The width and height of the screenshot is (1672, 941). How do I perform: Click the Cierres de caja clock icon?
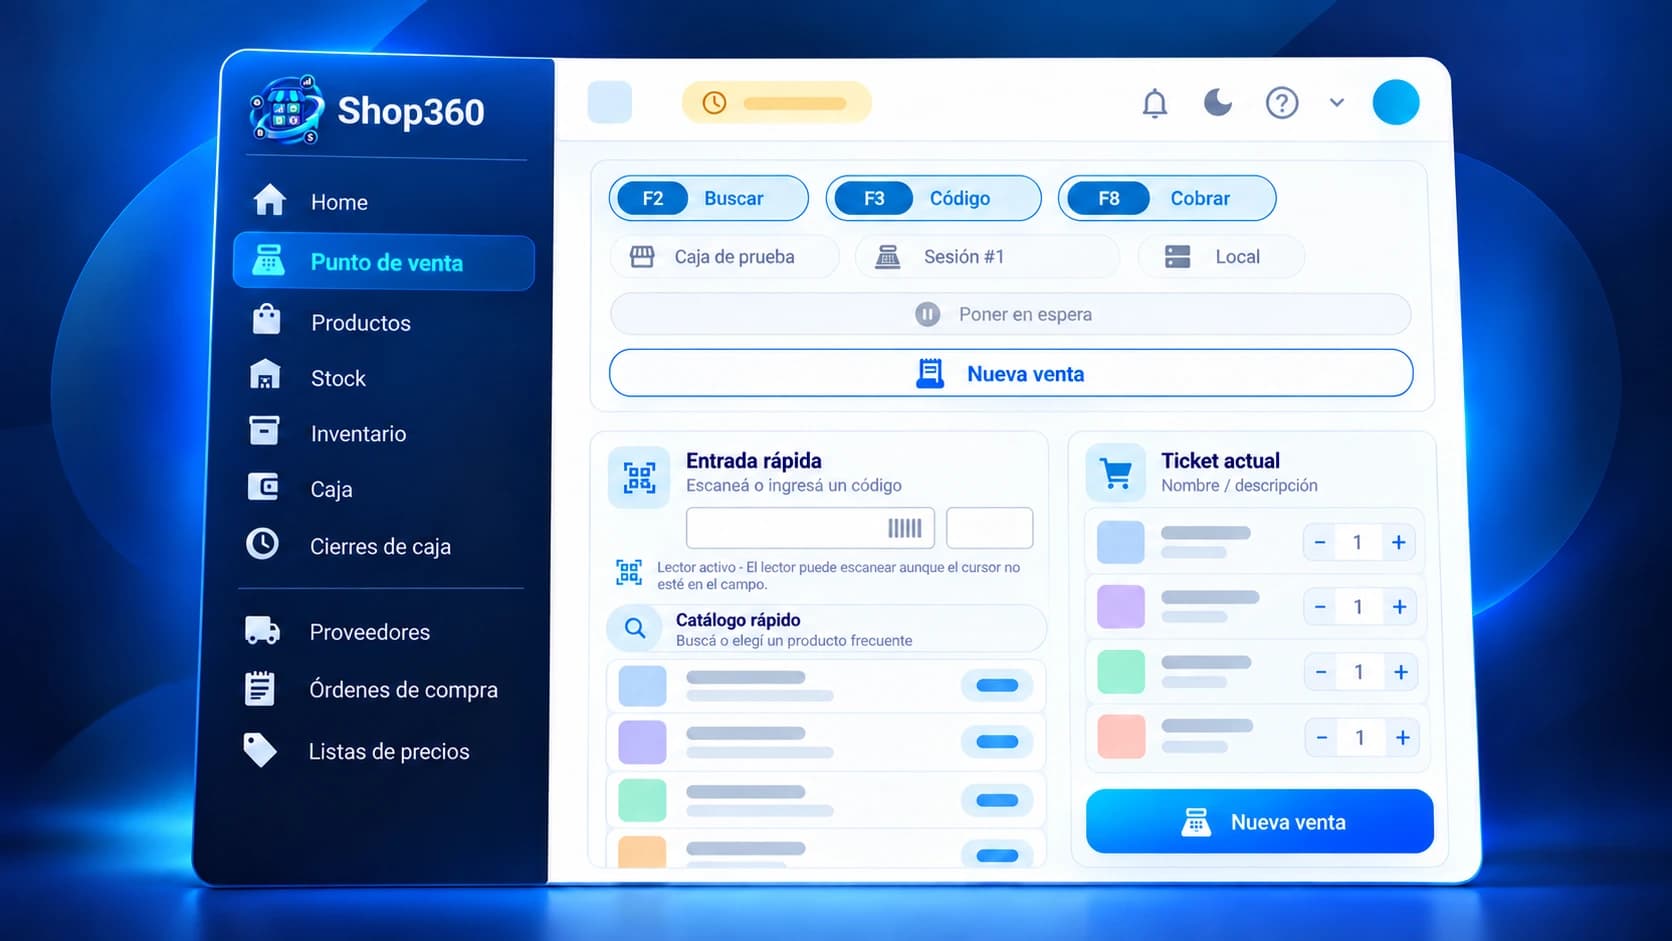[x=263, y=544]
